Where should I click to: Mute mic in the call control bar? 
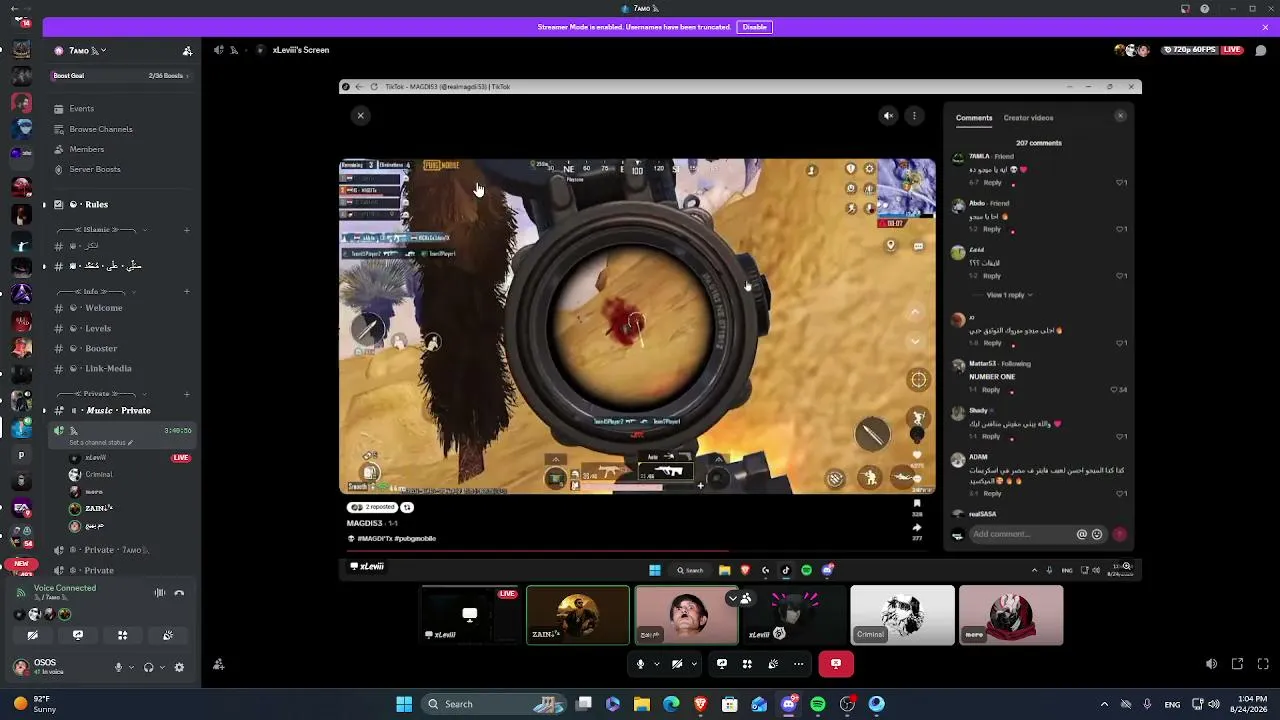point(641,663)
